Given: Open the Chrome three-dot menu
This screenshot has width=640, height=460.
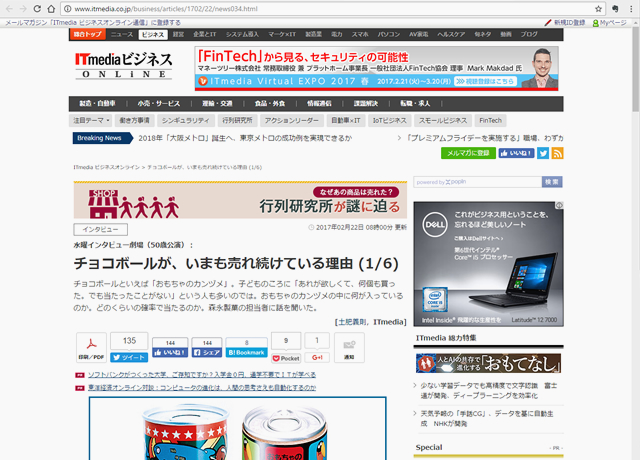Looking at the screenshot, I should pyautogui.click(x=629, y=9).
